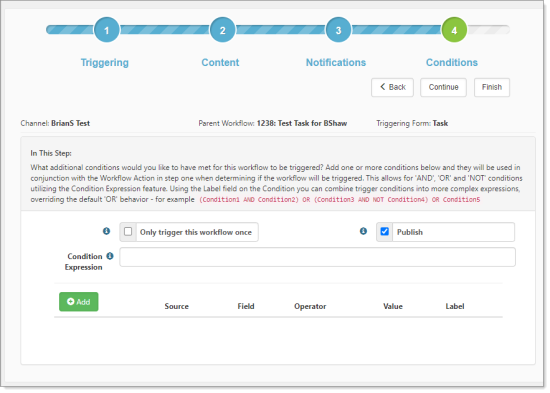Click the example condition expression code
Screen dimensions: 550x393
(x=340, y=200)
